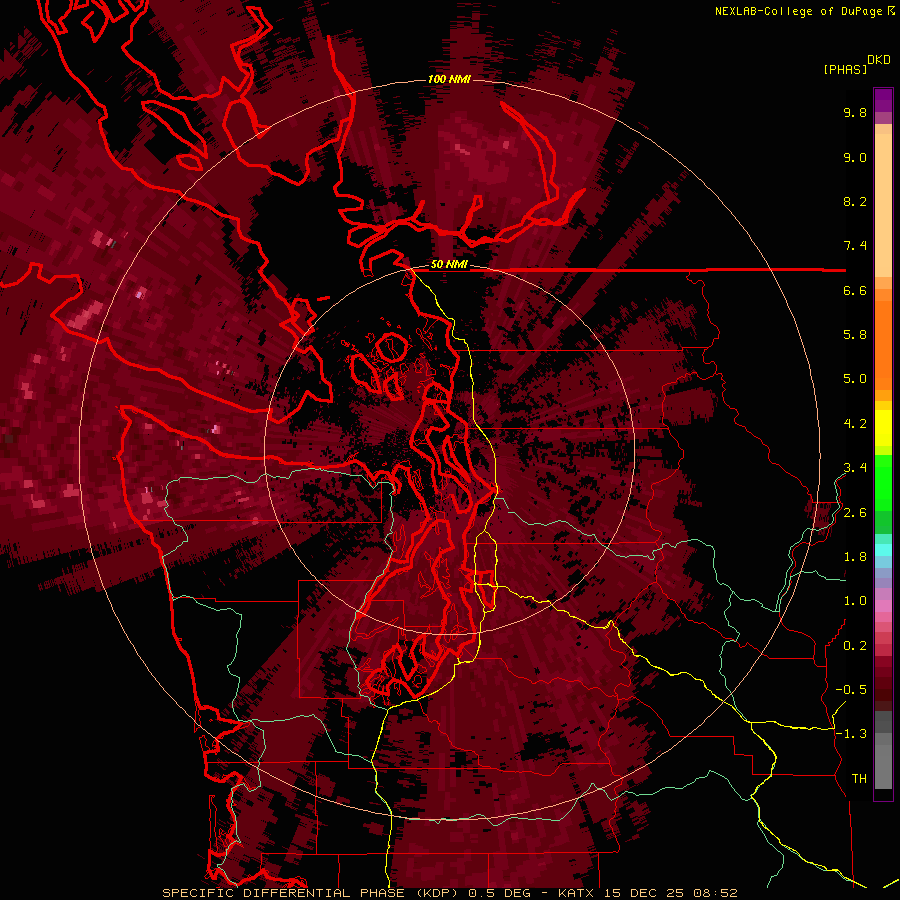Viewport: 900px width, 900px height.
Task: Select the 2.6 value on the color scale
Action: [x=855, y=513]
